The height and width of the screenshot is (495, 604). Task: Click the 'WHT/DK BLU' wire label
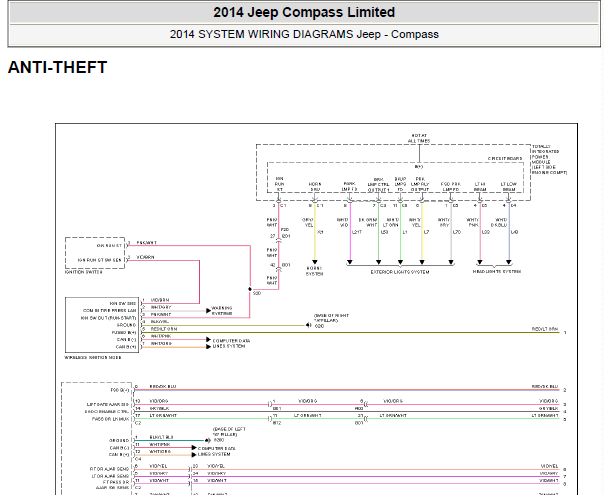tap(499, 222)
